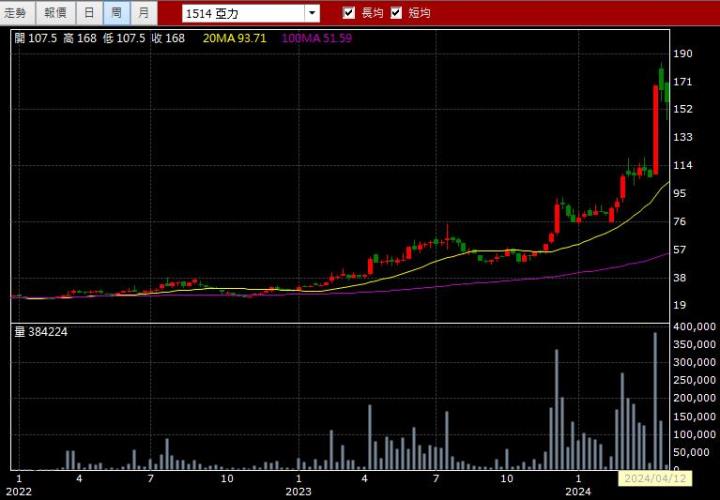Click the 2022 year marker on time axis

[x=20, y=491]
